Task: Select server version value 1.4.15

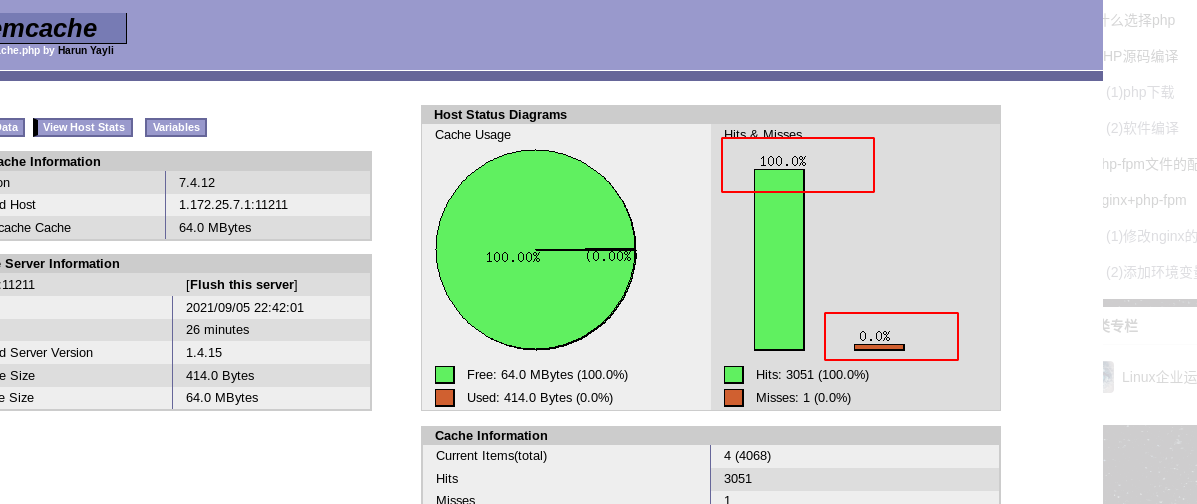Action: pos(202,353)
